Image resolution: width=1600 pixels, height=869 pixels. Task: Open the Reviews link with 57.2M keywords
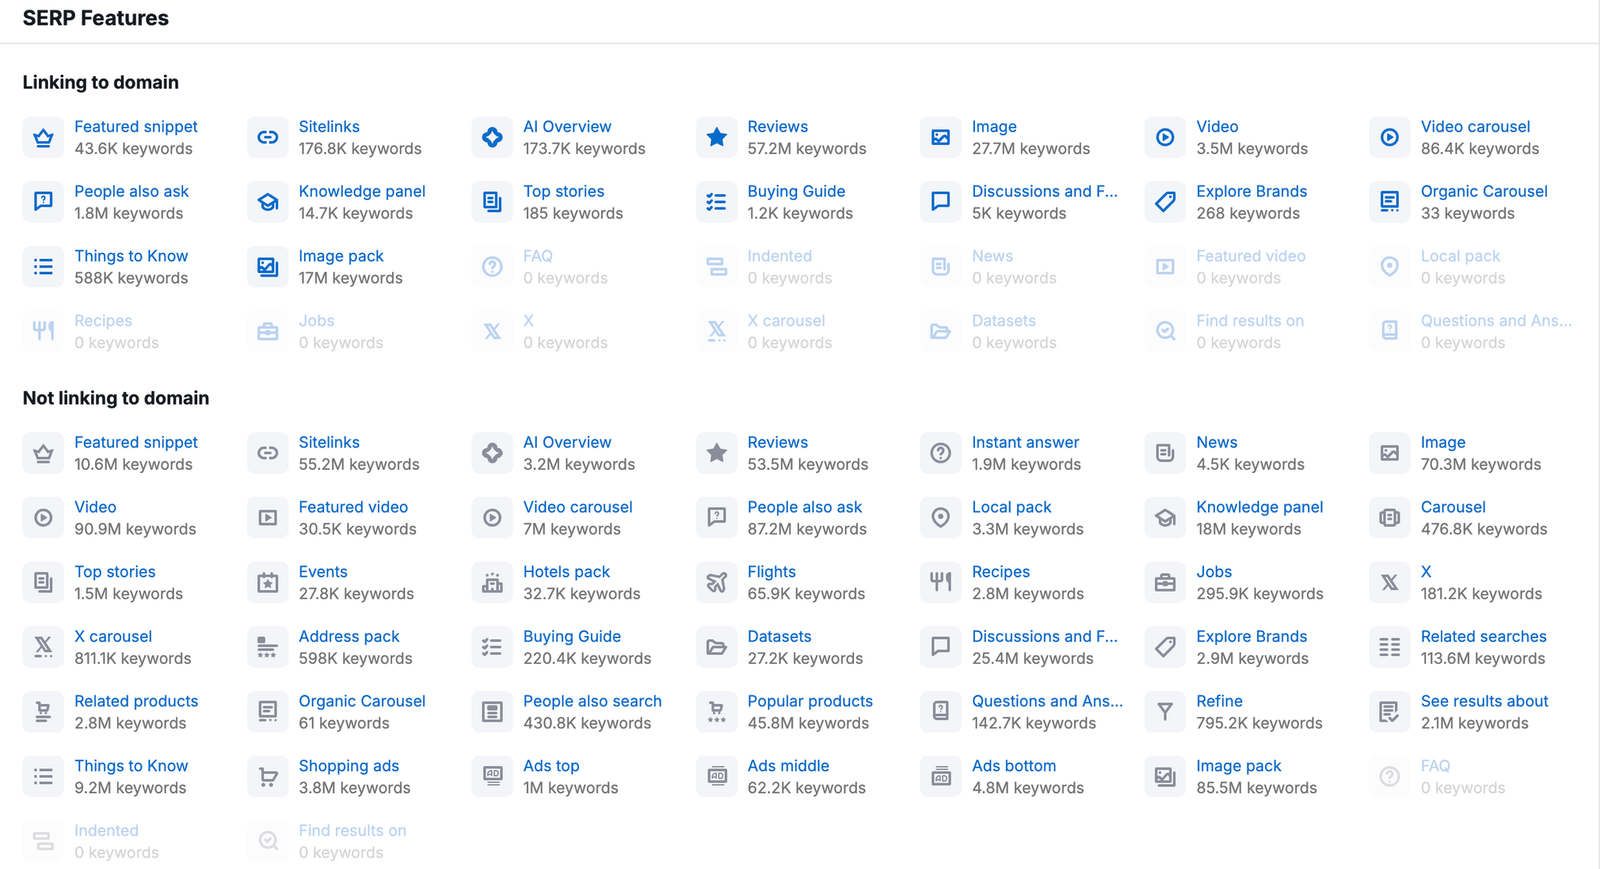coord(777,127)
